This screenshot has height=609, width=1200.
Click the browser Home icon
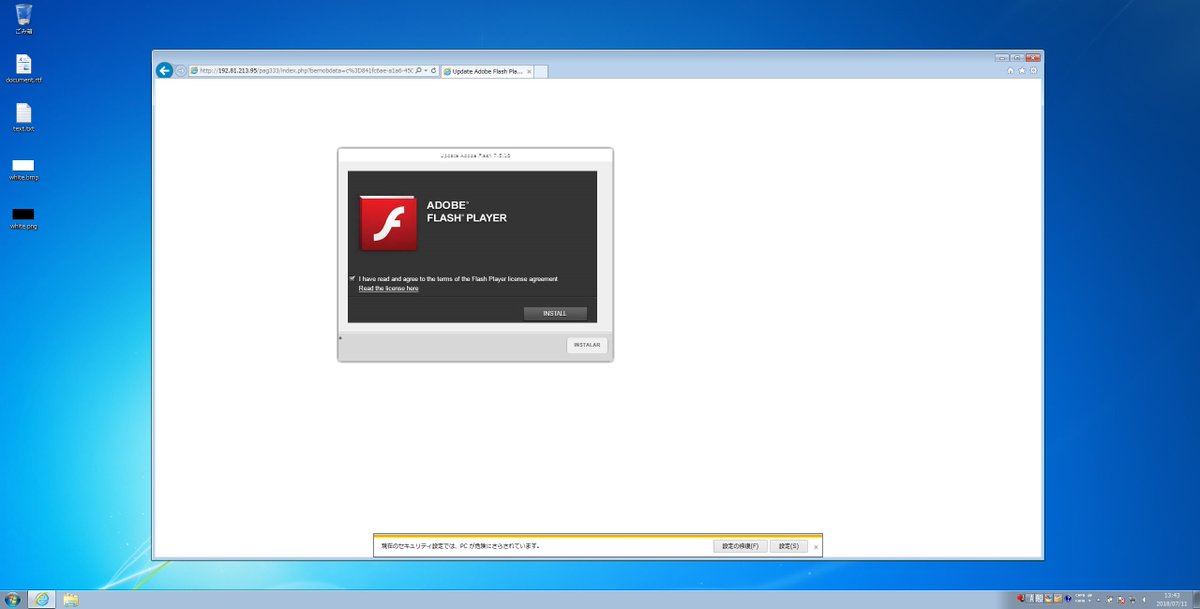click(x=1010, y=70)
